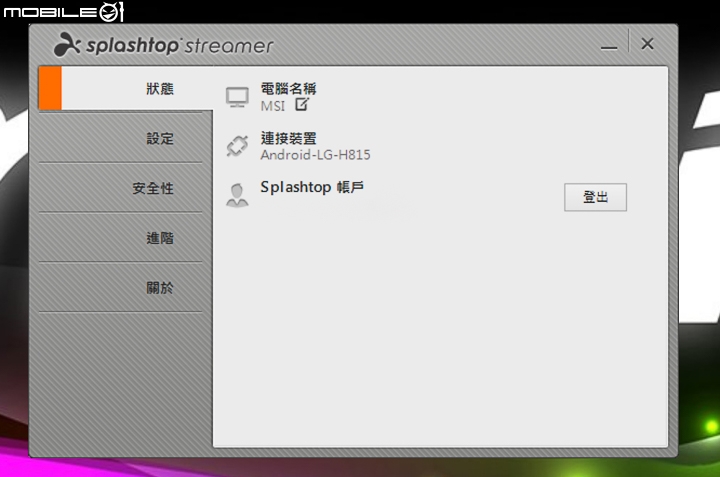Open the 關於 tab

click(121, 288)
